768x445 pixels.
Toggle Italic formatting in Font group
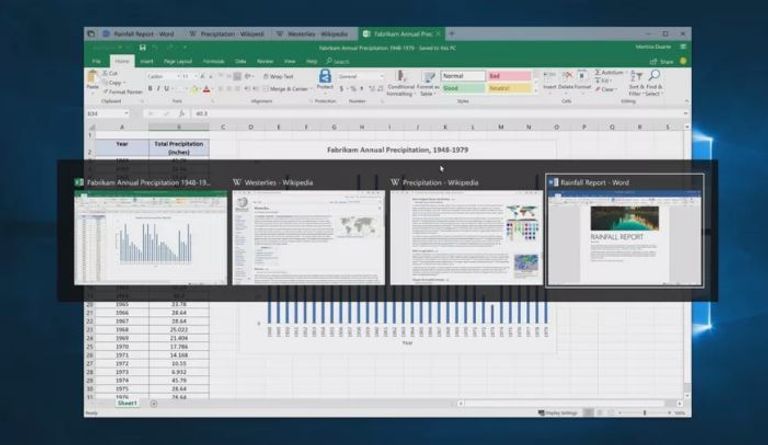click(158, 88)
